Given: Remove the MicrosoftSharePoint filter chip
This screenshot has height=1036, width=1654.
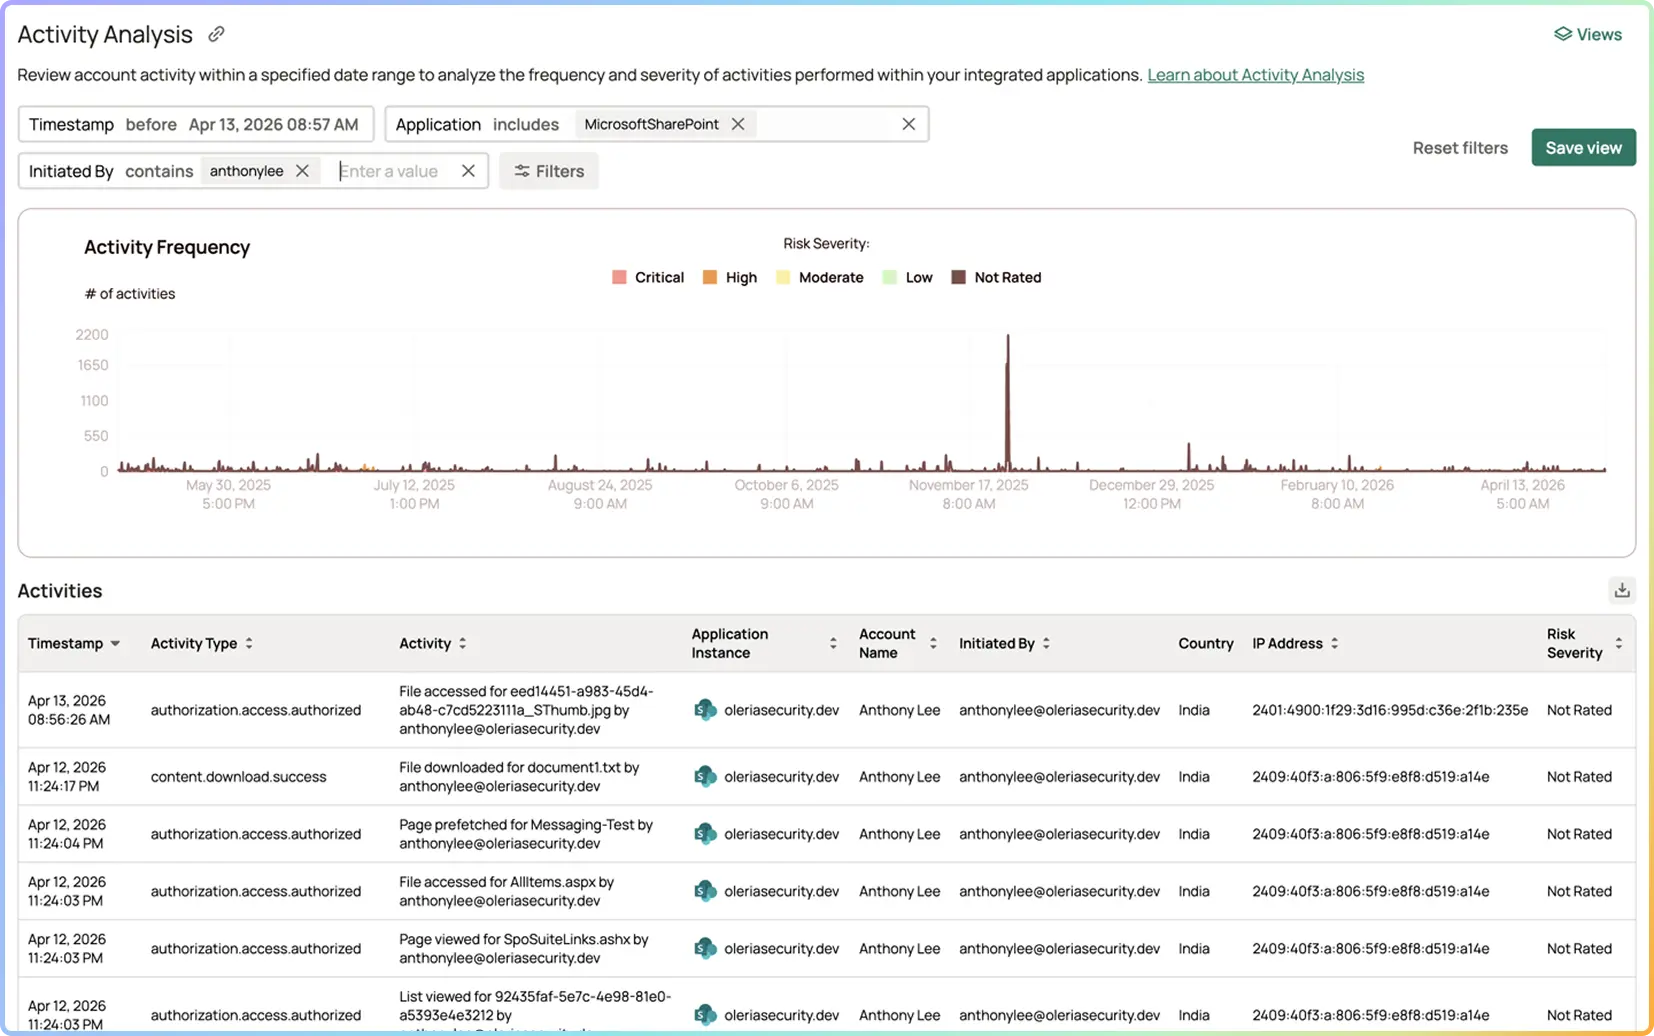Looking at the screenshot, I should click(738, 124).
